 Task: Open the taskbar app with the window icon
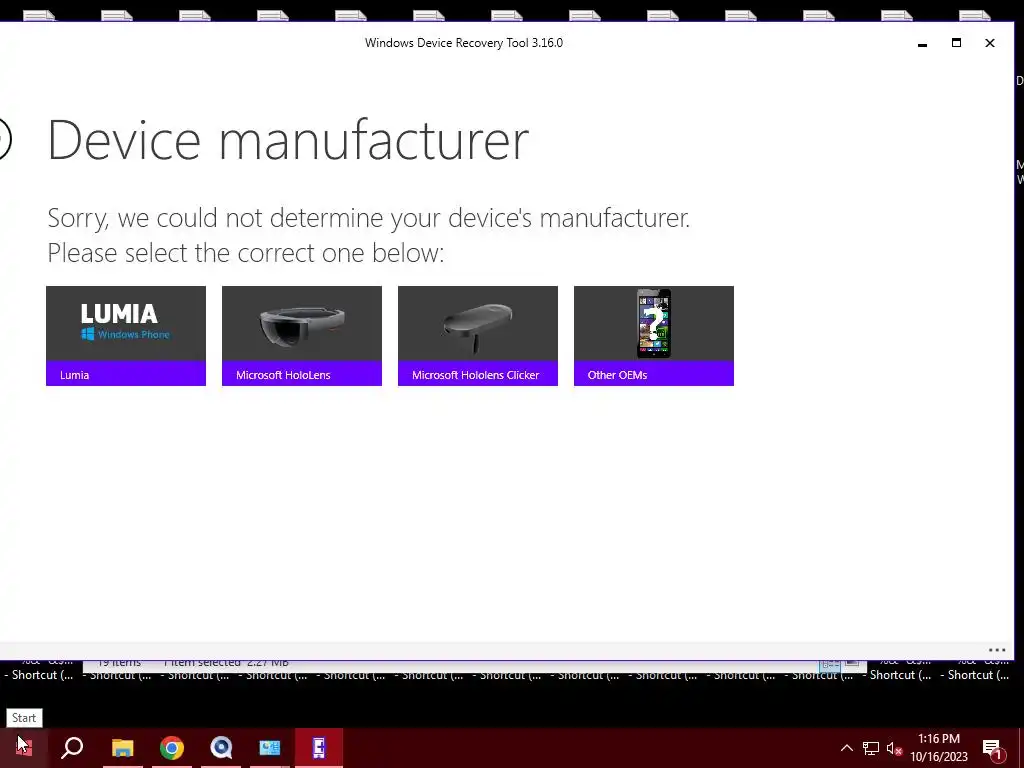pos(270,748)
